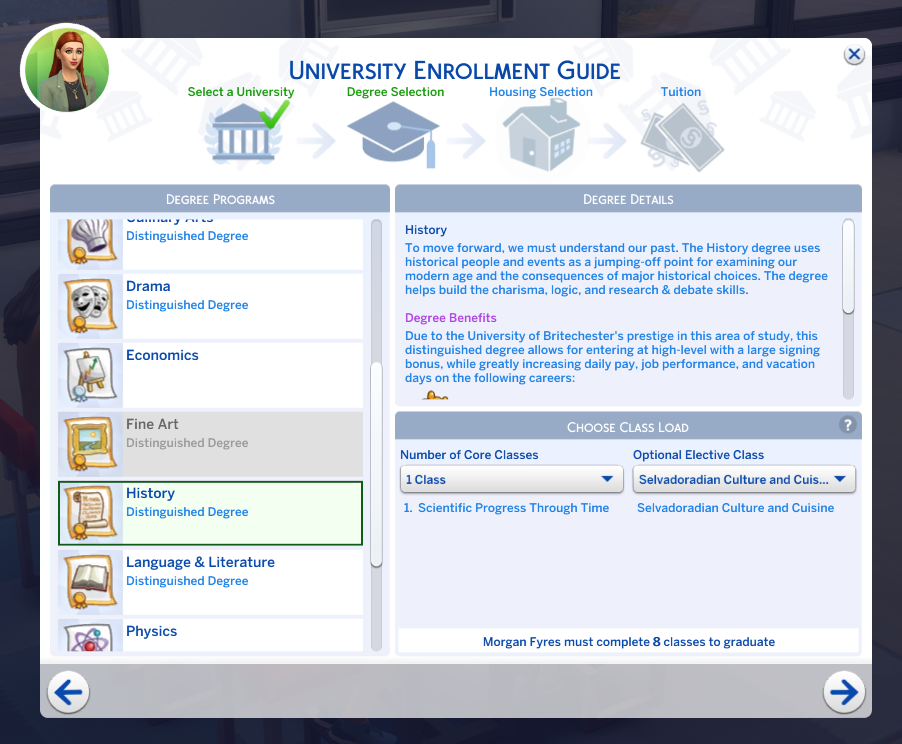Image resolution: width=902 pixels, height=744 pixels.
Task: Click the degree details scrollbar
Action: [848, 266]
